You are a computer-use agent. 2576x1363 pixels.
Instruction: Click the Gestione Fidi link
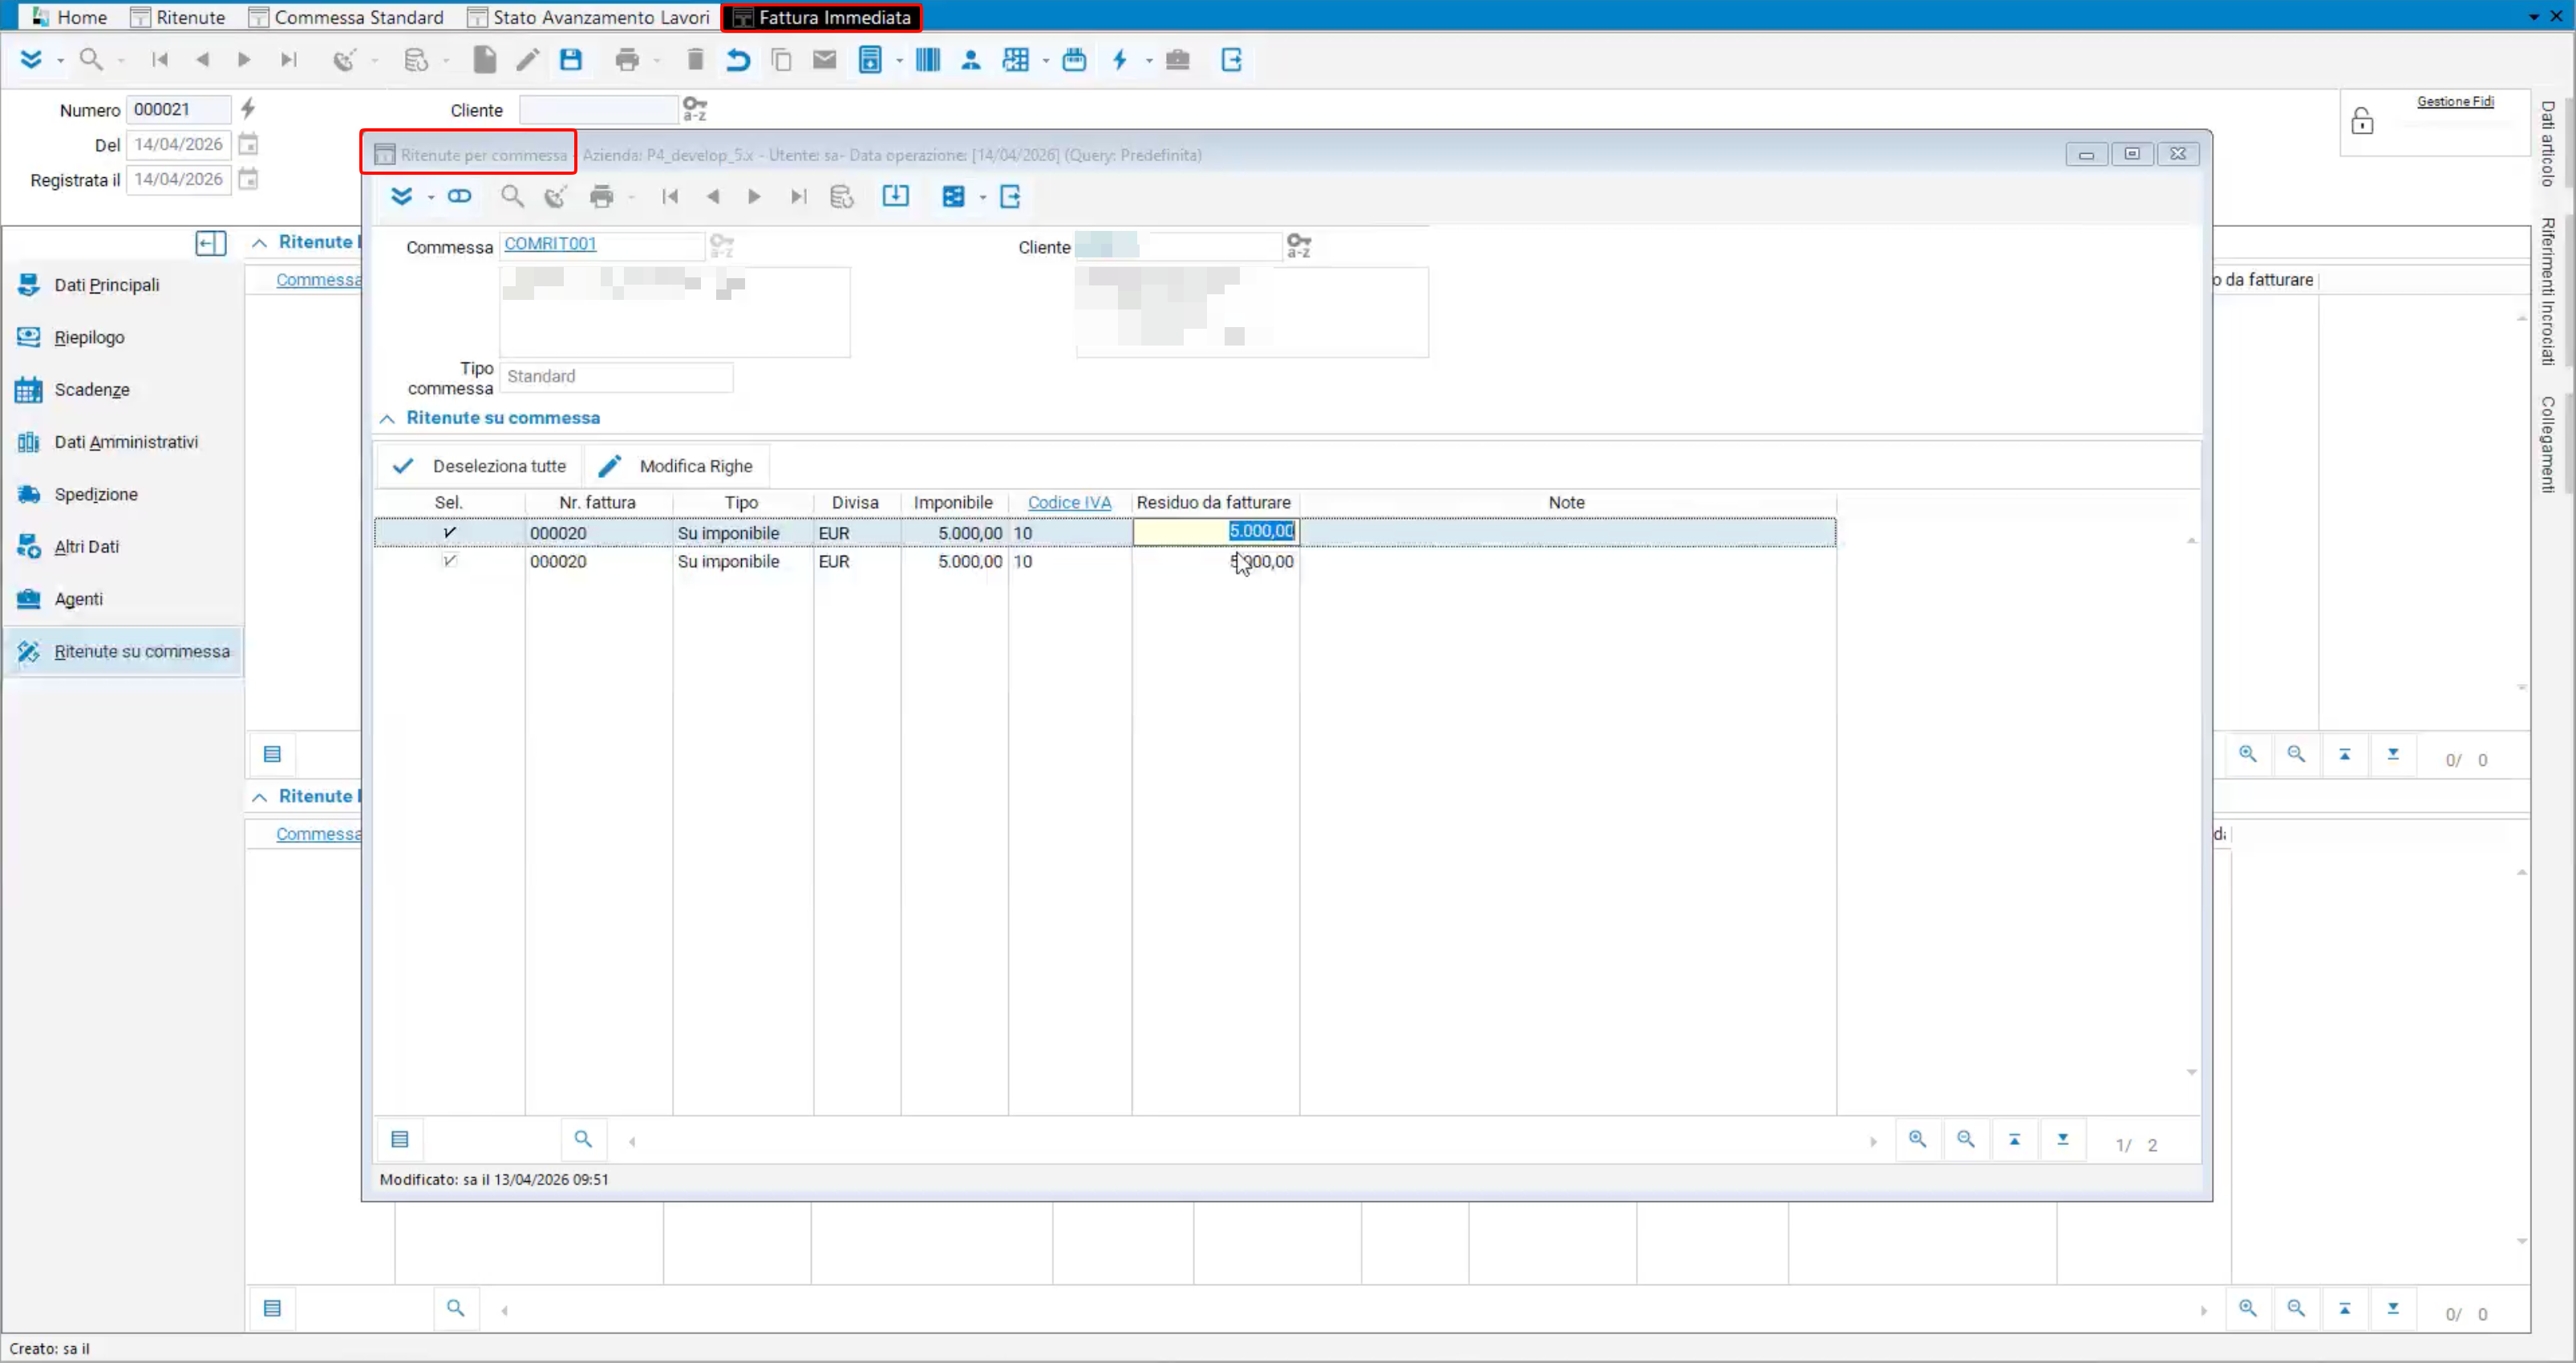(2455, 101)
